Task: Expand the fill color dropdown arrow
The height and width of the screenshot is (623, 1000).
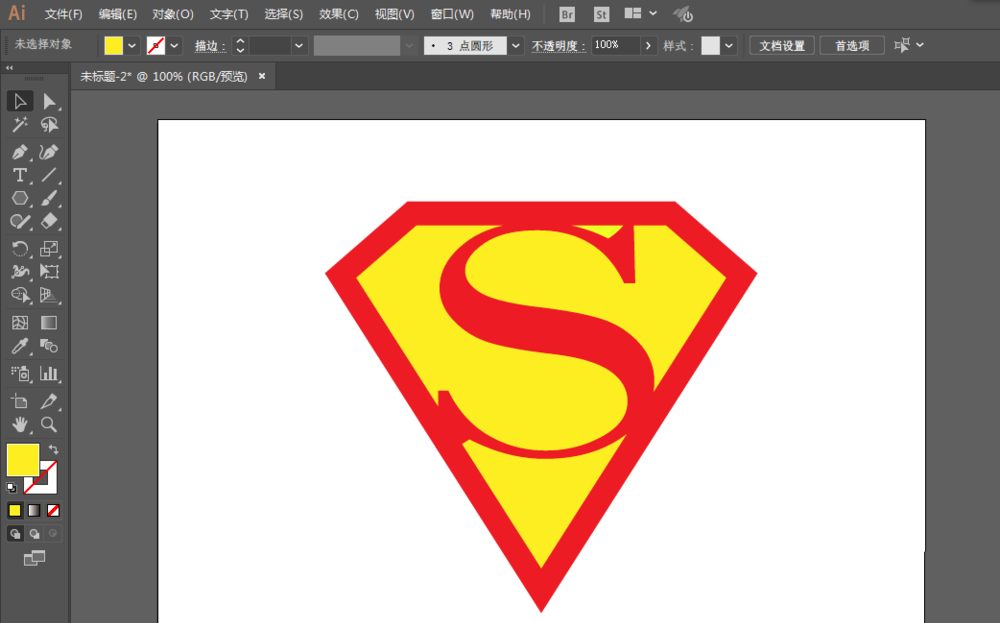Action: pyautogui.click(x=131, y=45)
